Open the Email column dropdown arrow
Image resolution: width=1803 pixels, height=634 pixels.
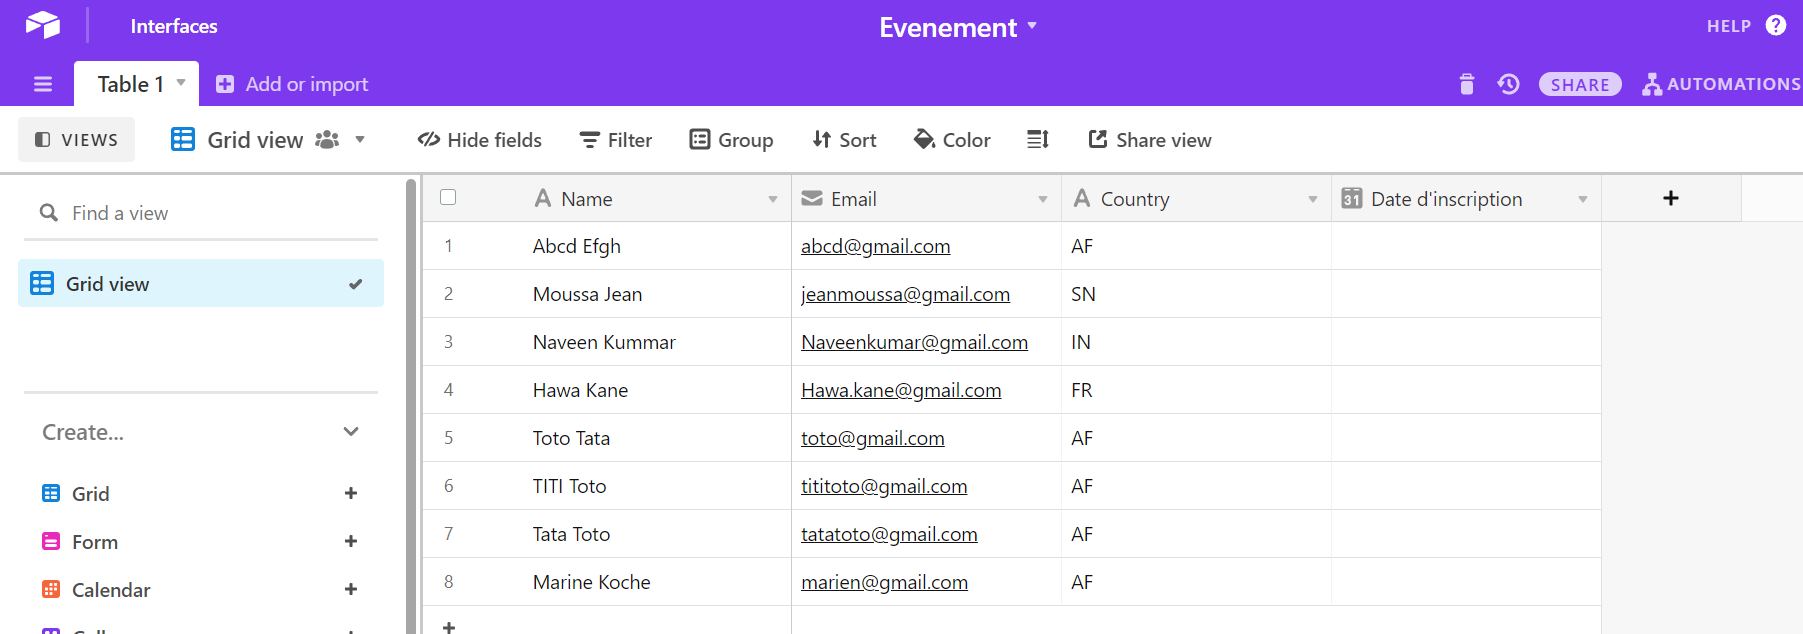point(1043,199)
